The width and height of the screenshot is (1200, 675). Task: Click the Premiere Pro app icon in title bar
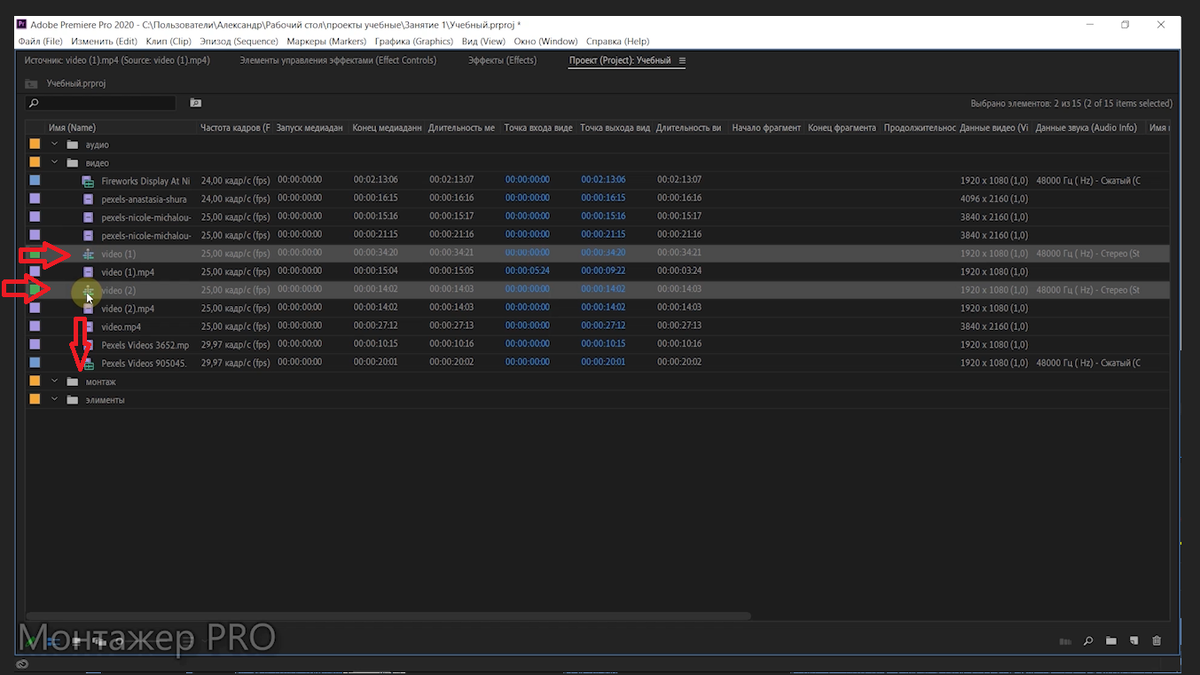[21, 24]
